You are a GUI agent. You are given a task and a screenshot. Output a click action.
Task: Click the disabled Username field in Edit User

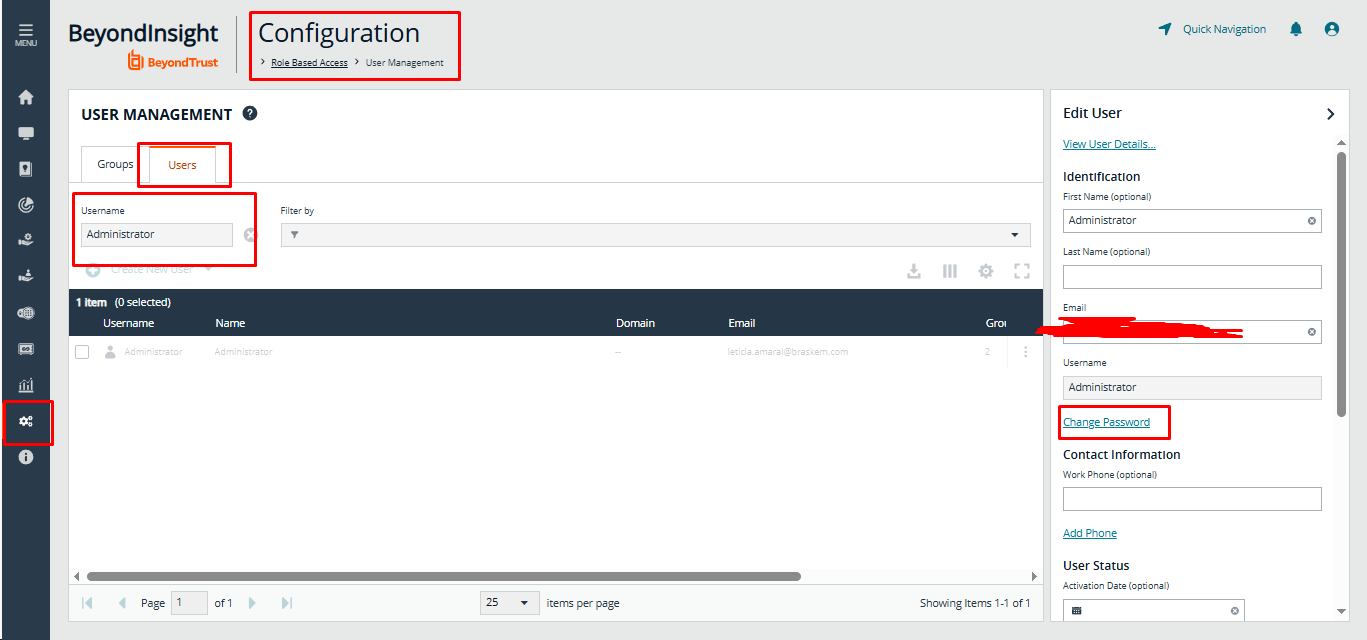(x=1192, y=387)
